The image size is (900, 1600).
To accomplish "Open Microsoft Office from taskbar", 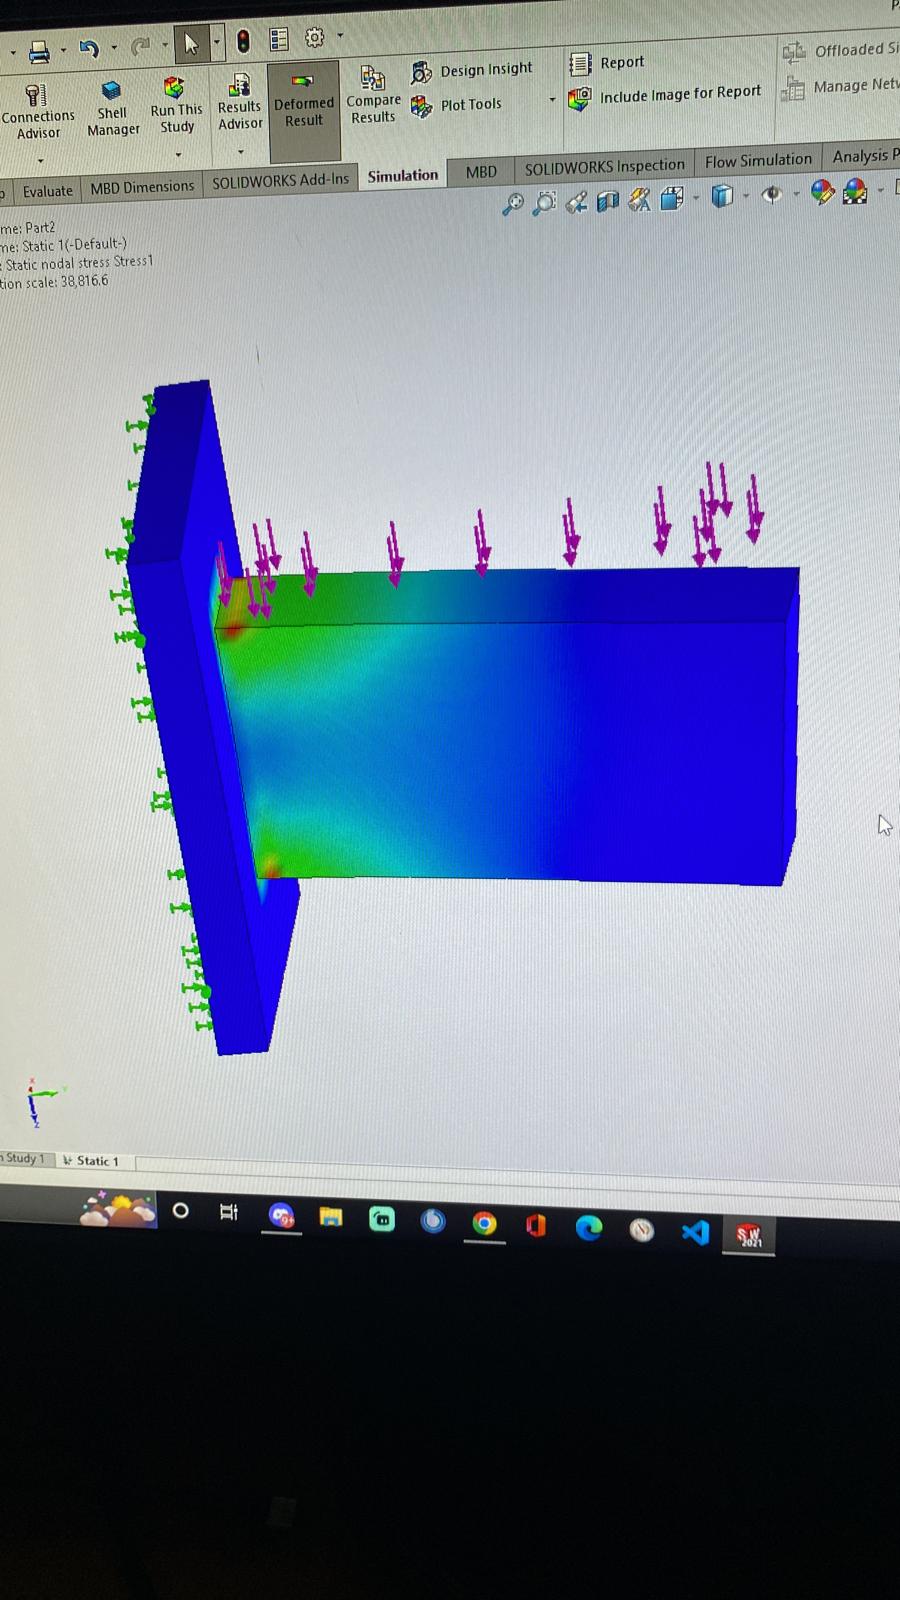I will [536, 1225].
